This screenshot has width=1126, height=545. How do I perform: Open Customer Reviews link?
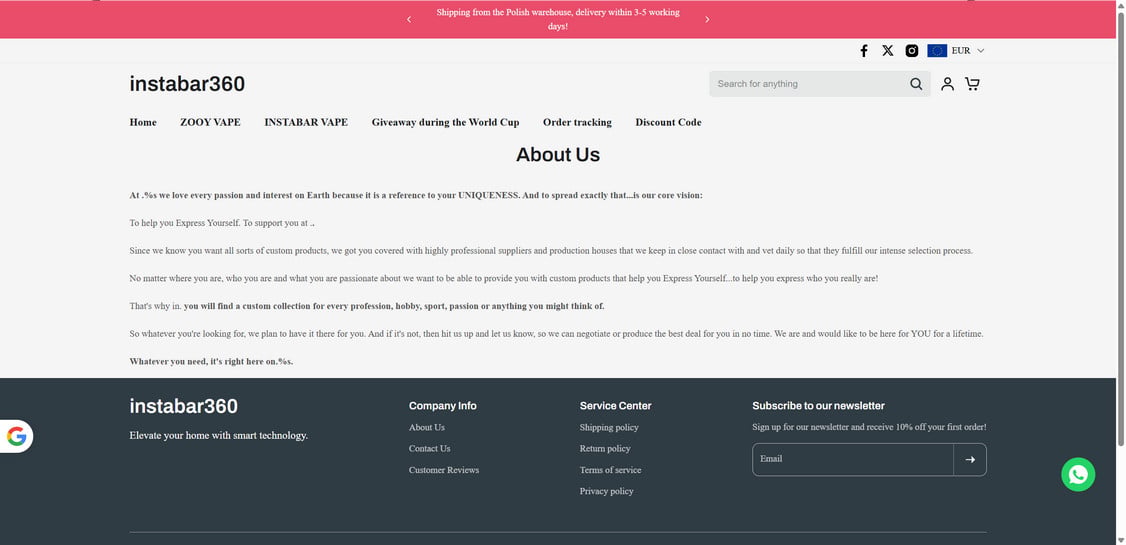tap(444, 470)
